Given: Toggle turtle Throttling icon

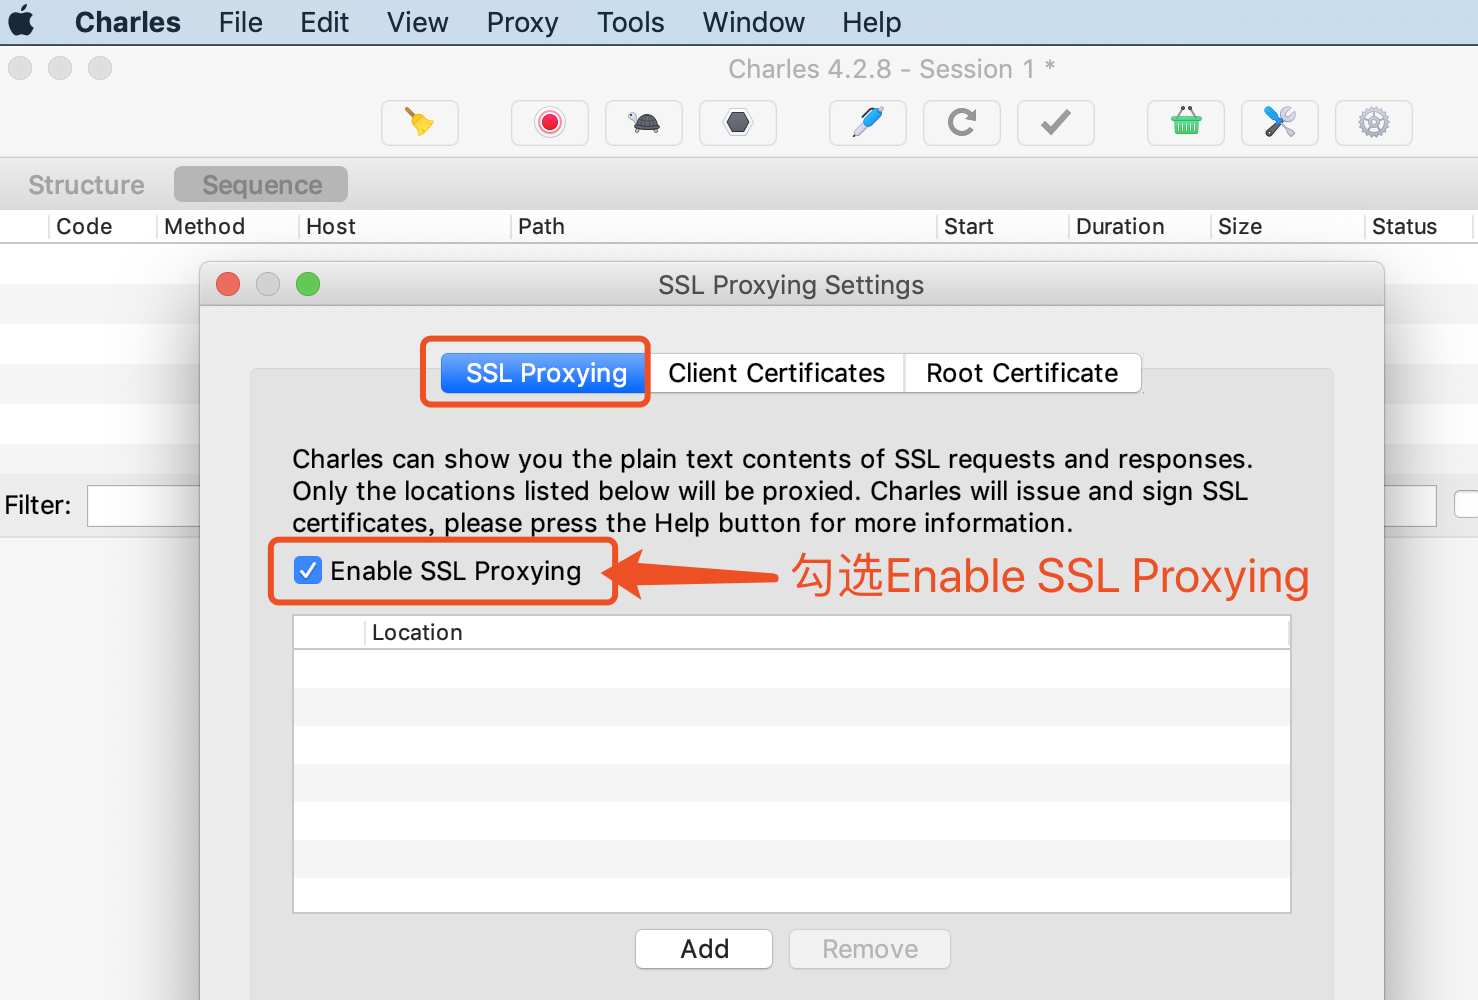Looking at the screenshot, I should (x=644, y=123).
